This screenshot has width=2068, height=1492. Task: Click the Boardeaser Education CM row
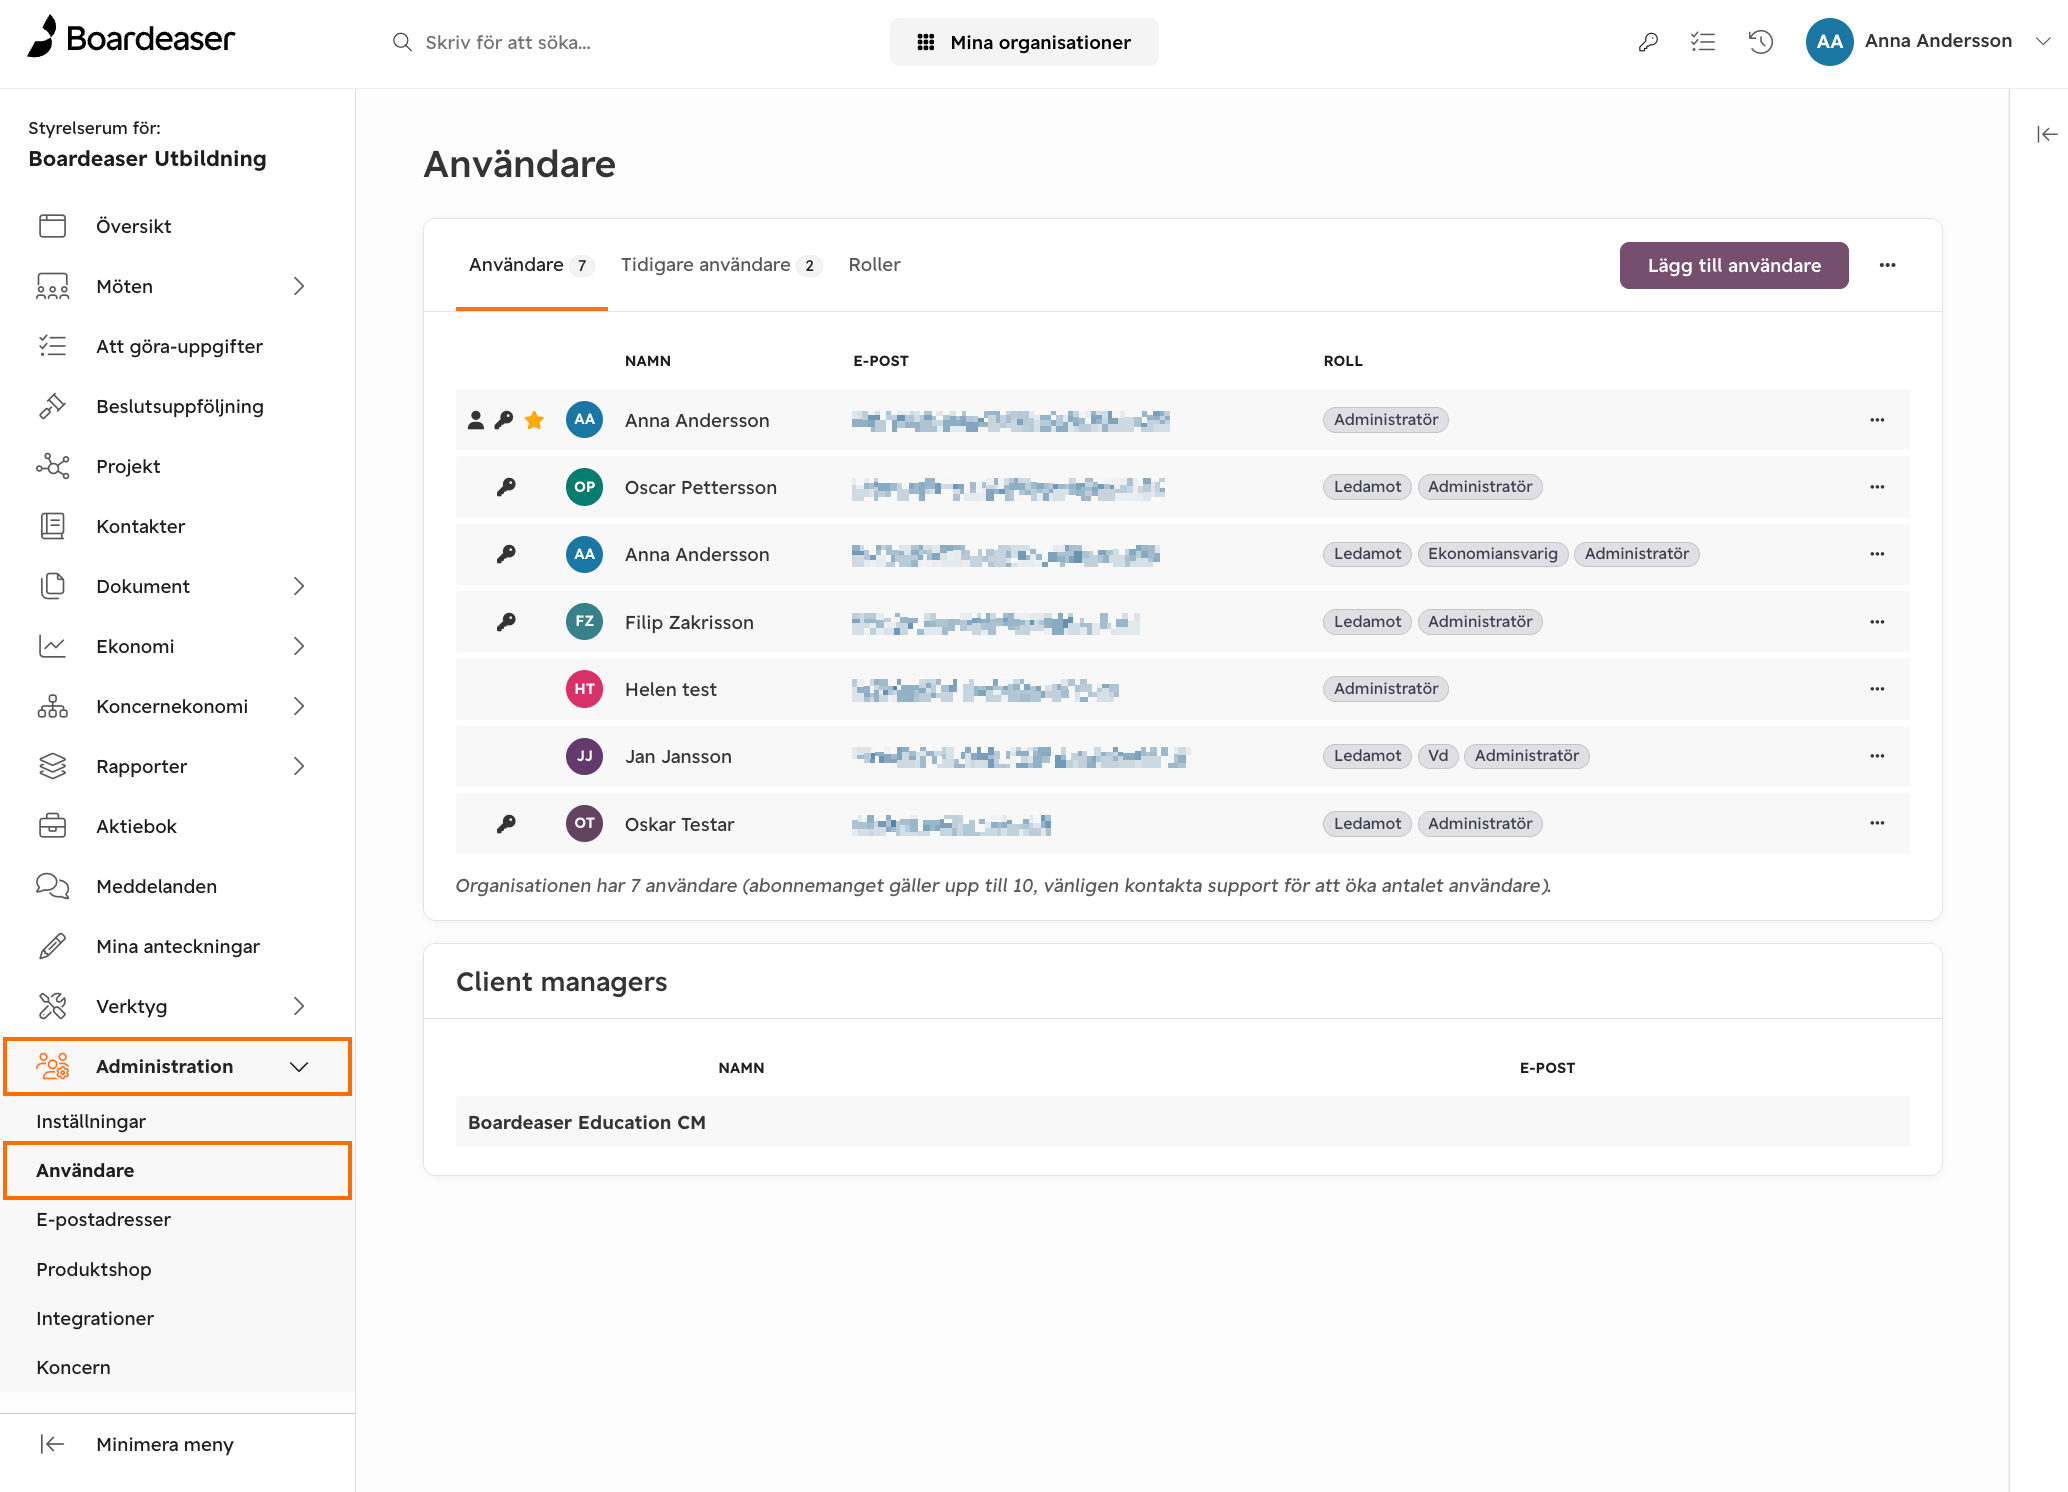(1182, 1122)
